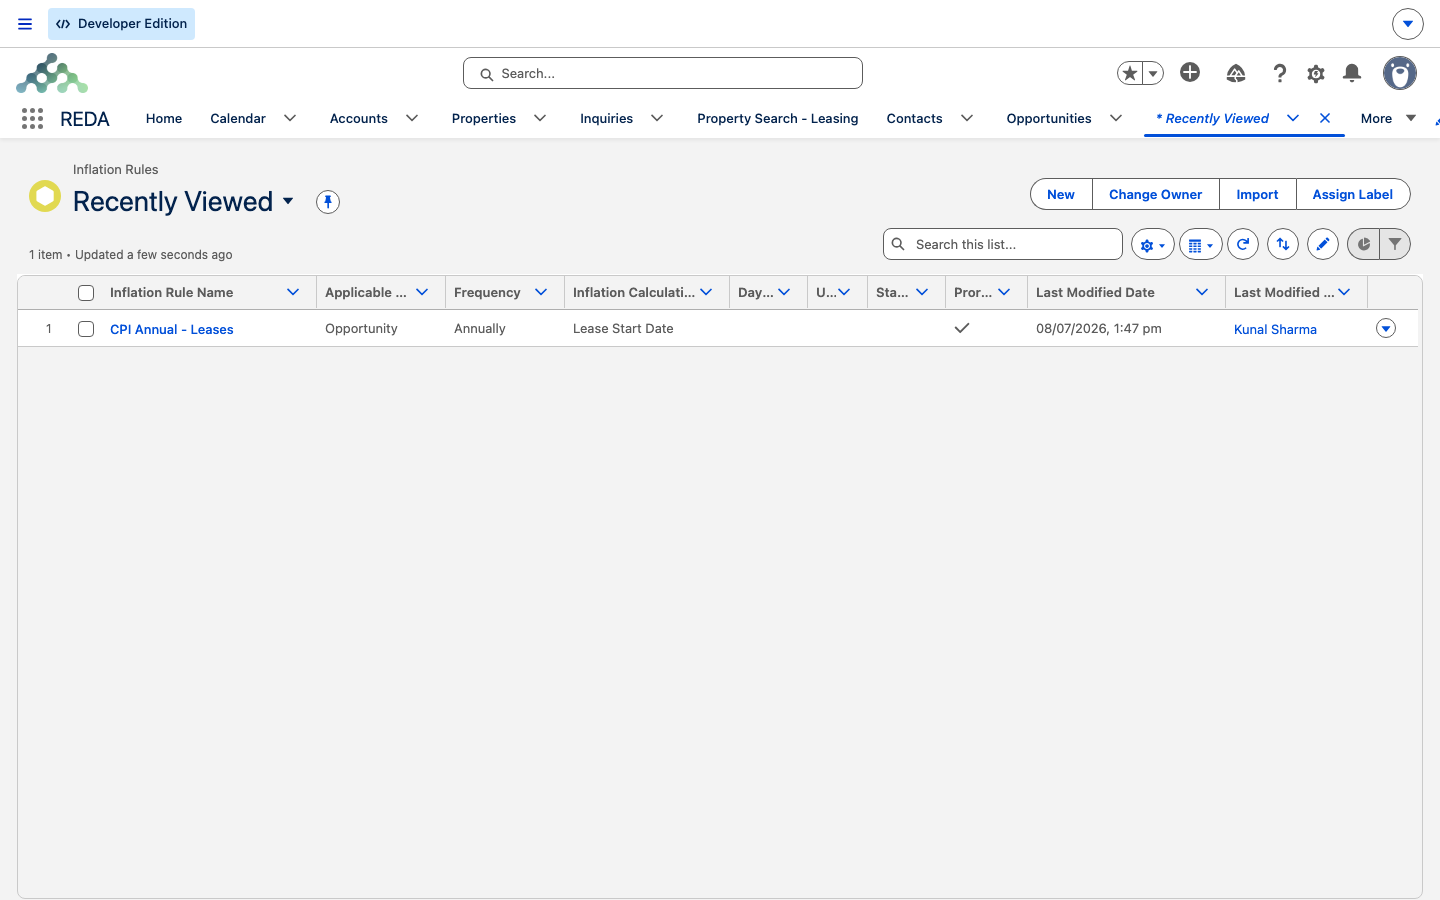Open the App Launcher grid icon
This screenshot has width=1440, height=900.
(x=32, y=118)
